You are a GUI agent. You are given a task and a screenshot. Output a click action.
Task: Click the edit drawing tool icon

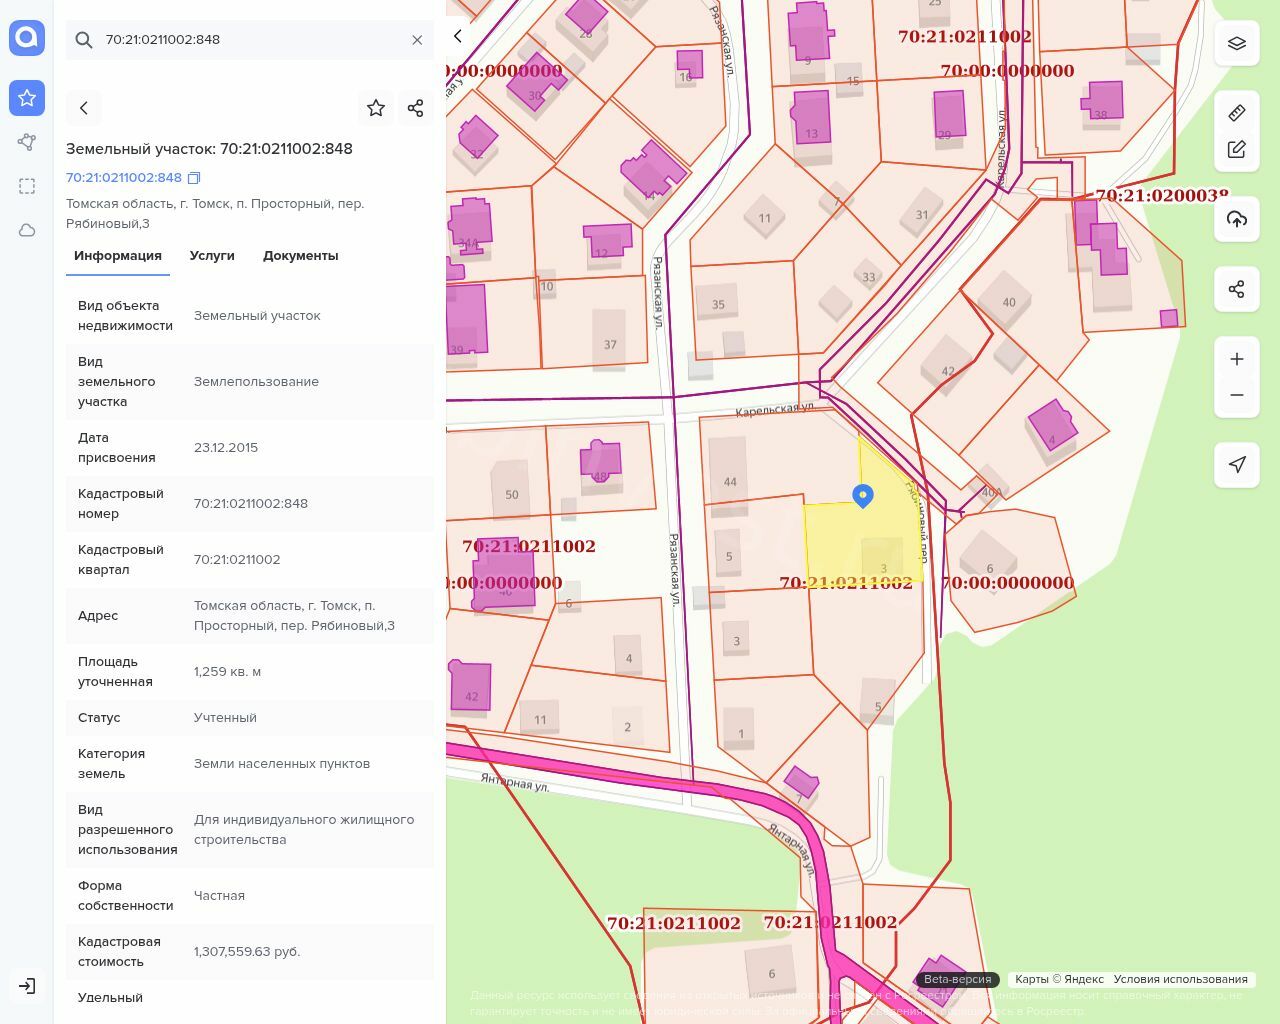1237,150
